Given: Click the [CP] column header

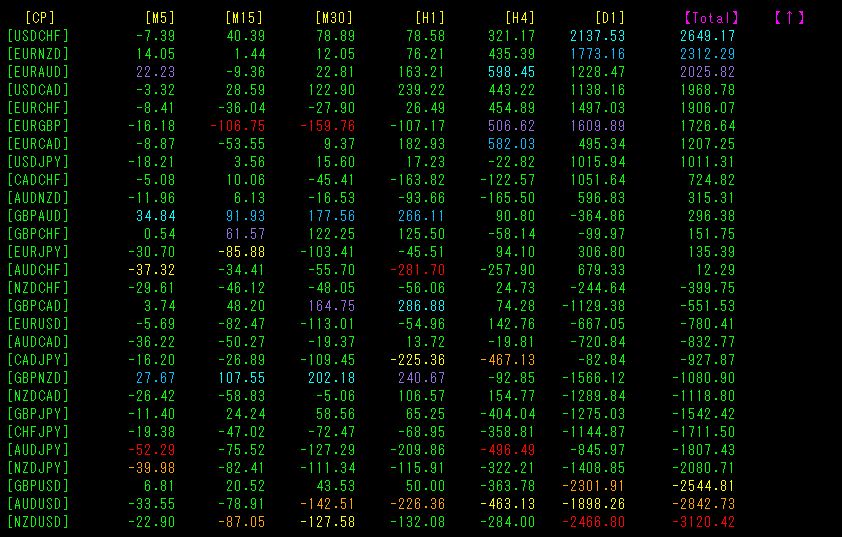Looking at the screenshot, I should coord(40,18).
